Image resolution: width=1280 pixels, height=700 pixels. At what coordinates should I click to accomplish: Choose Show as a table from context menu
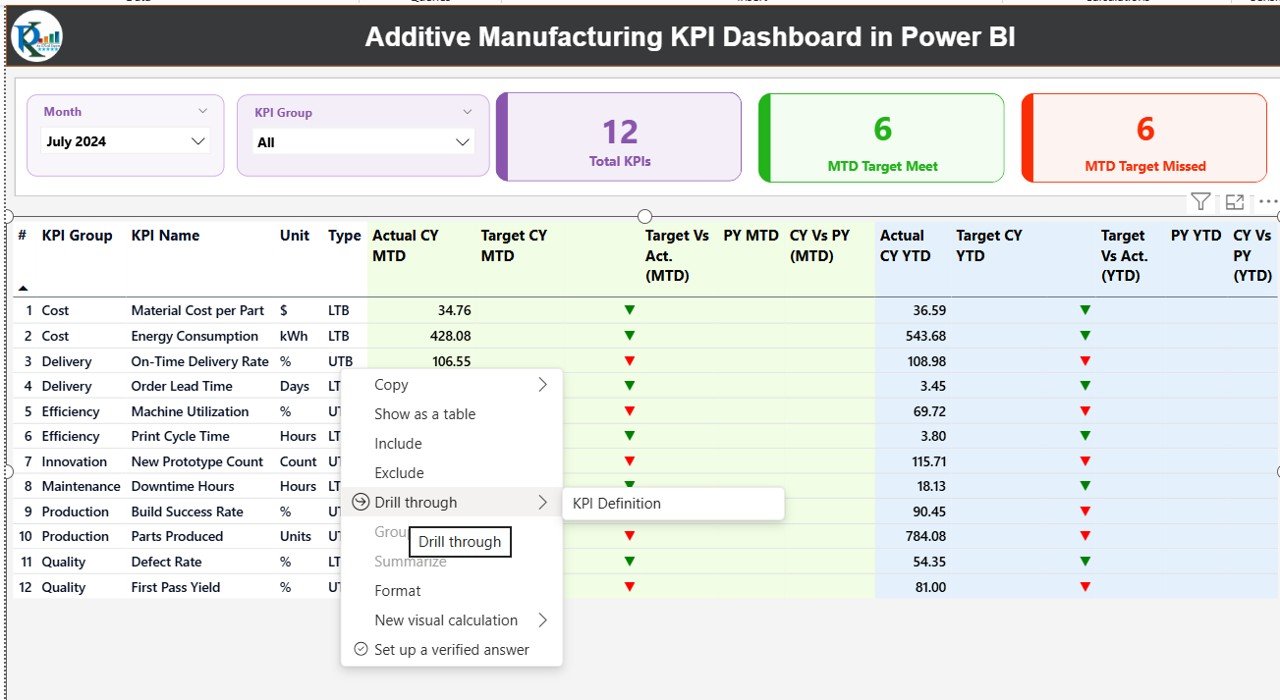pos(425,414)
